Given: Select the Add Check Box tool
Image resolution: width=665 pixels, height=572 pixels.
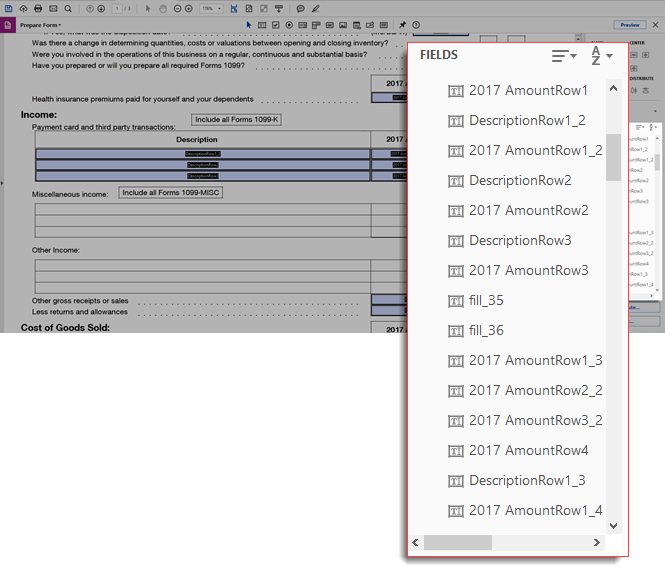Looking at the screenshot, I should tap(276, 25).
